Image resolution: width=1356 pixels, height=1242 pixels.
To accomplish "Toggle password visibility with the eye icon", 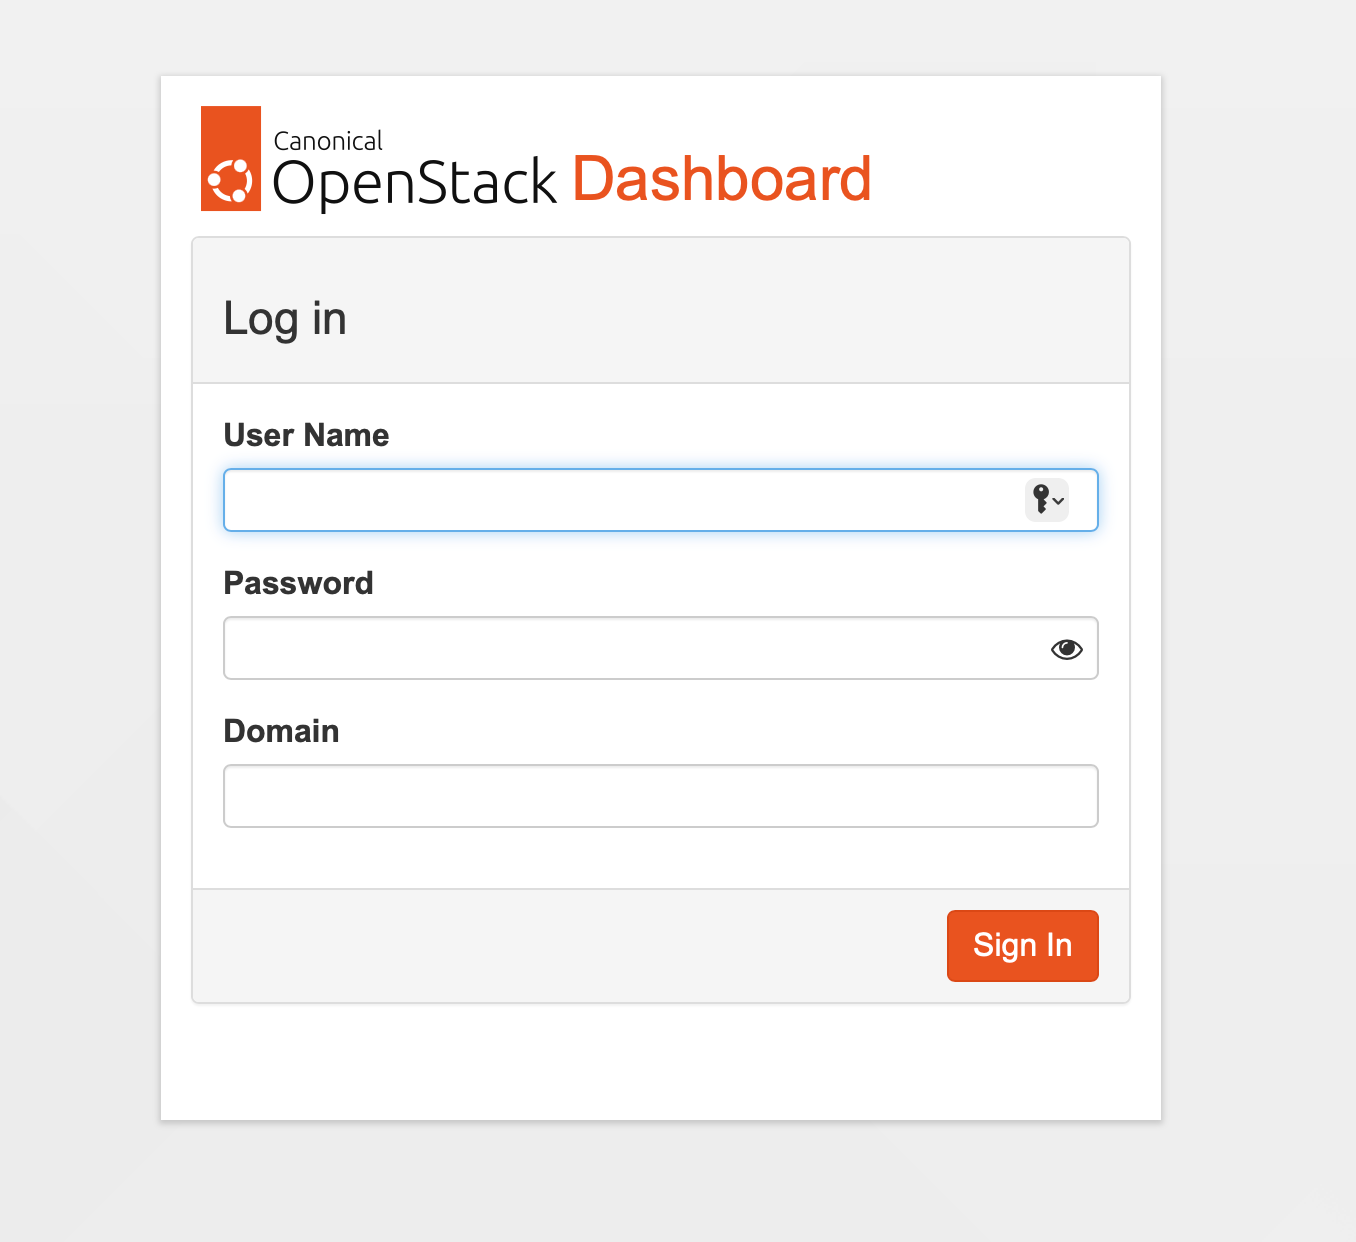I will click(x=1066, y=648).
